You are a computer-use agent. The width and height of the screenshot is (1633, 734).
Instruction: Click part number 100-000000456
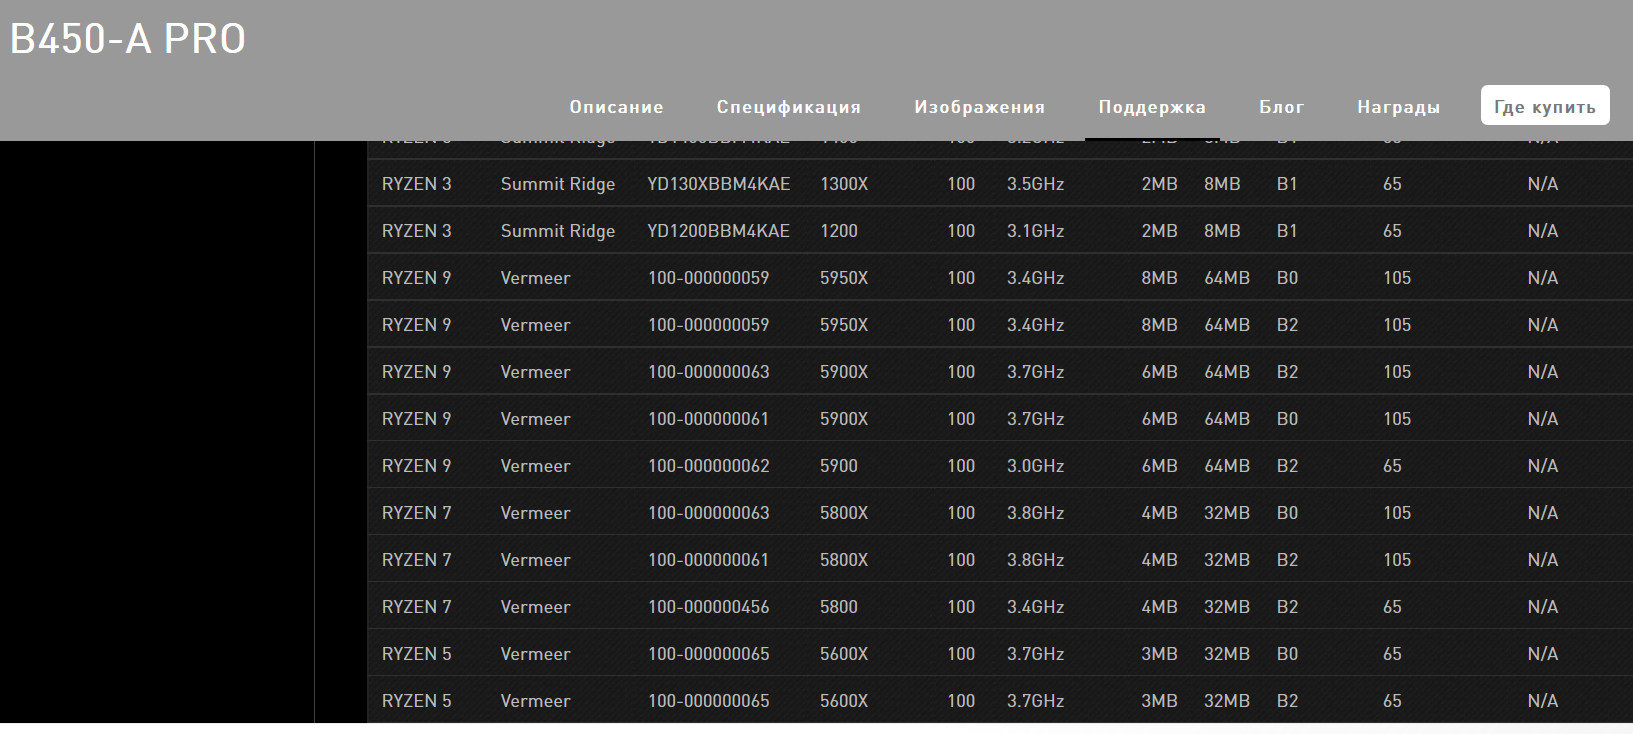point(709,607)
